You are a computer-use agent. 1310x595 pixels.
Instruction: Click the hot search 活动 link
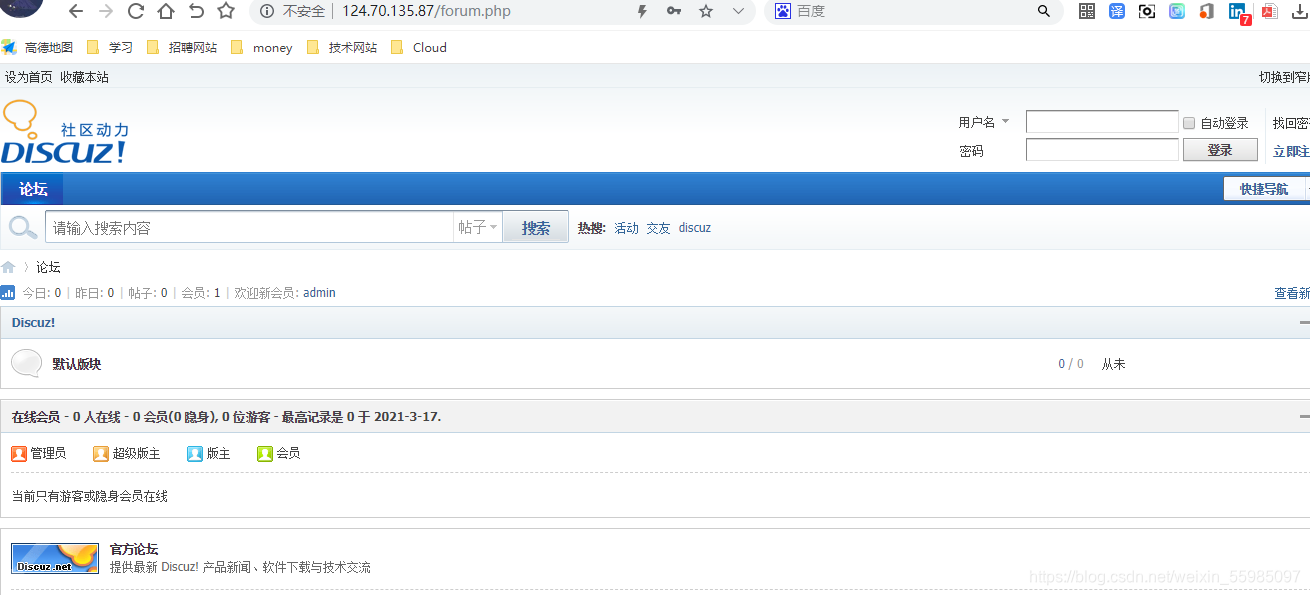(x=626, y=228)
